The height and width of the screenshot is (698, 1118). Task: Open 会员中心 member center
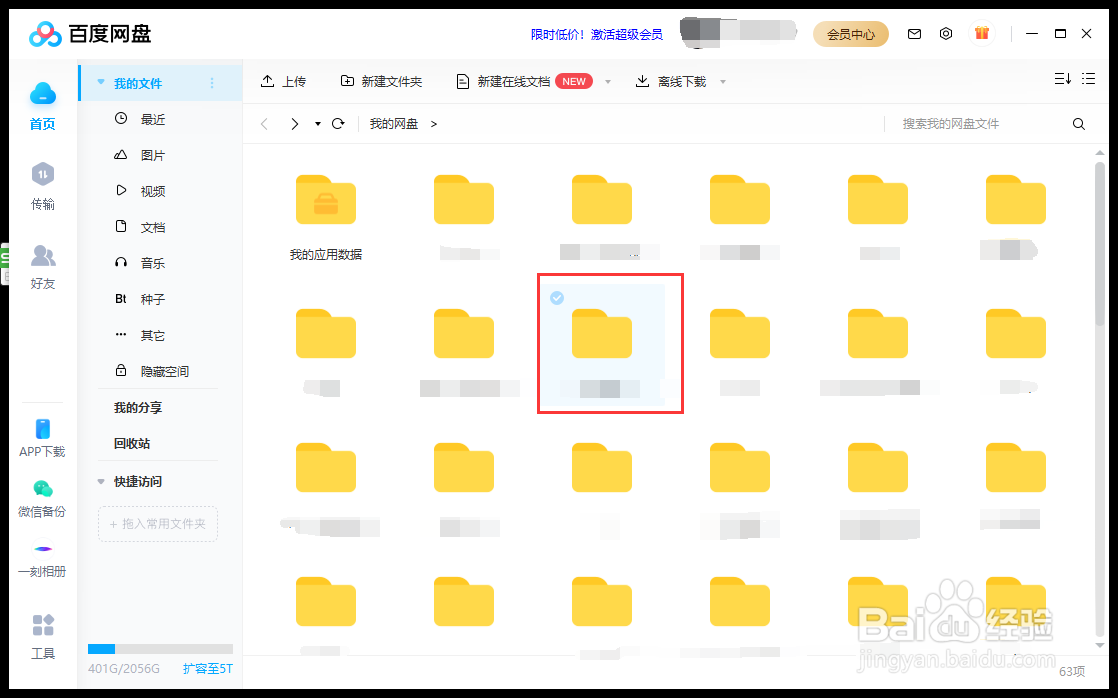[851, 34]
